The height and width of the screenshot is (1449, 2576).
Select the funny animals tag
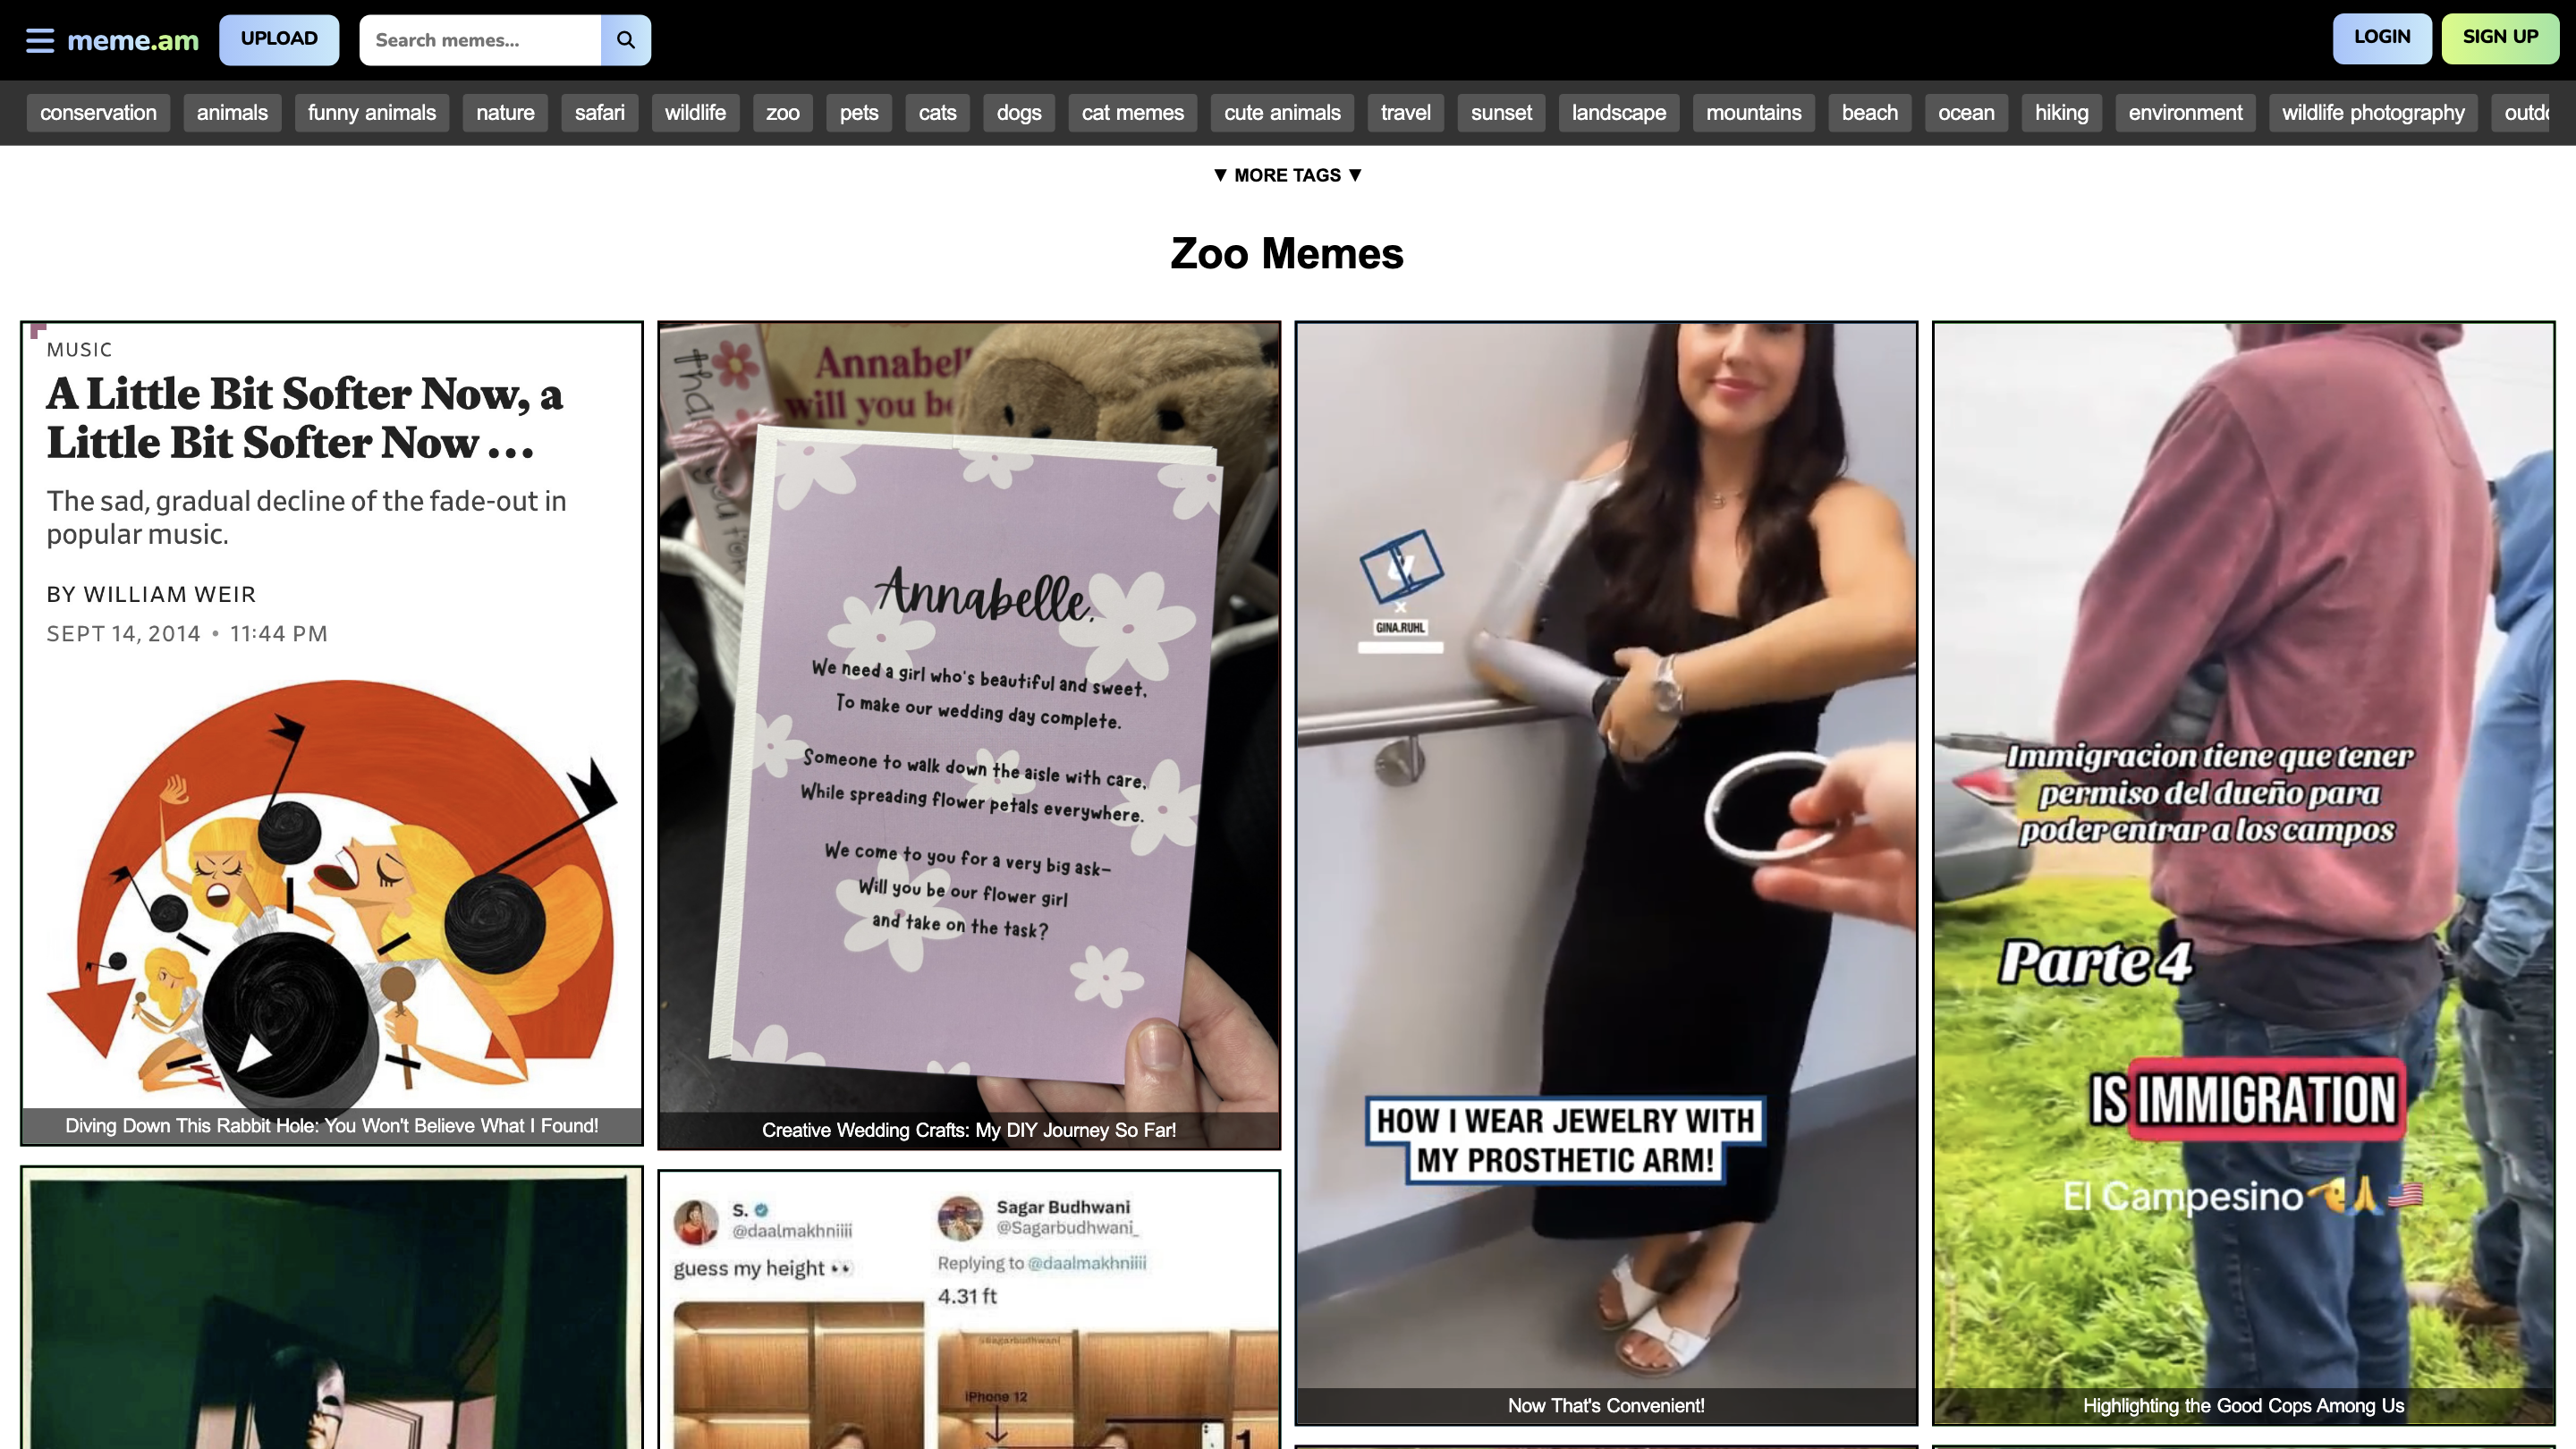click(x=371, y=113)
